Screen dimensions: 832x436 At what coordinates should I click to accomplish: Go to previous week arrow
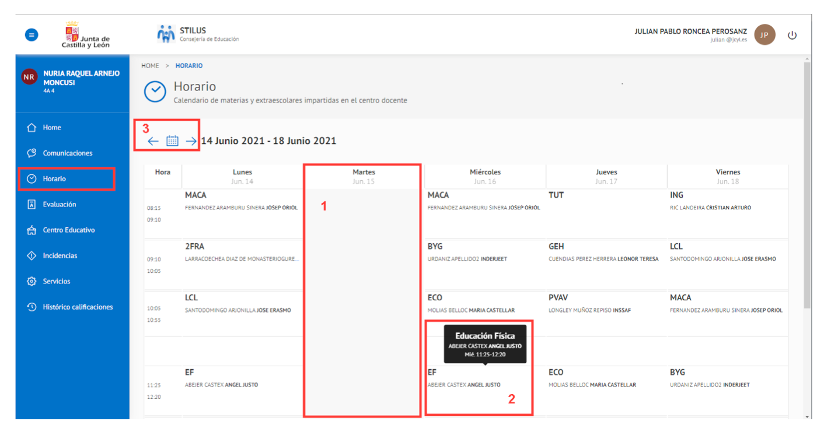153,141
